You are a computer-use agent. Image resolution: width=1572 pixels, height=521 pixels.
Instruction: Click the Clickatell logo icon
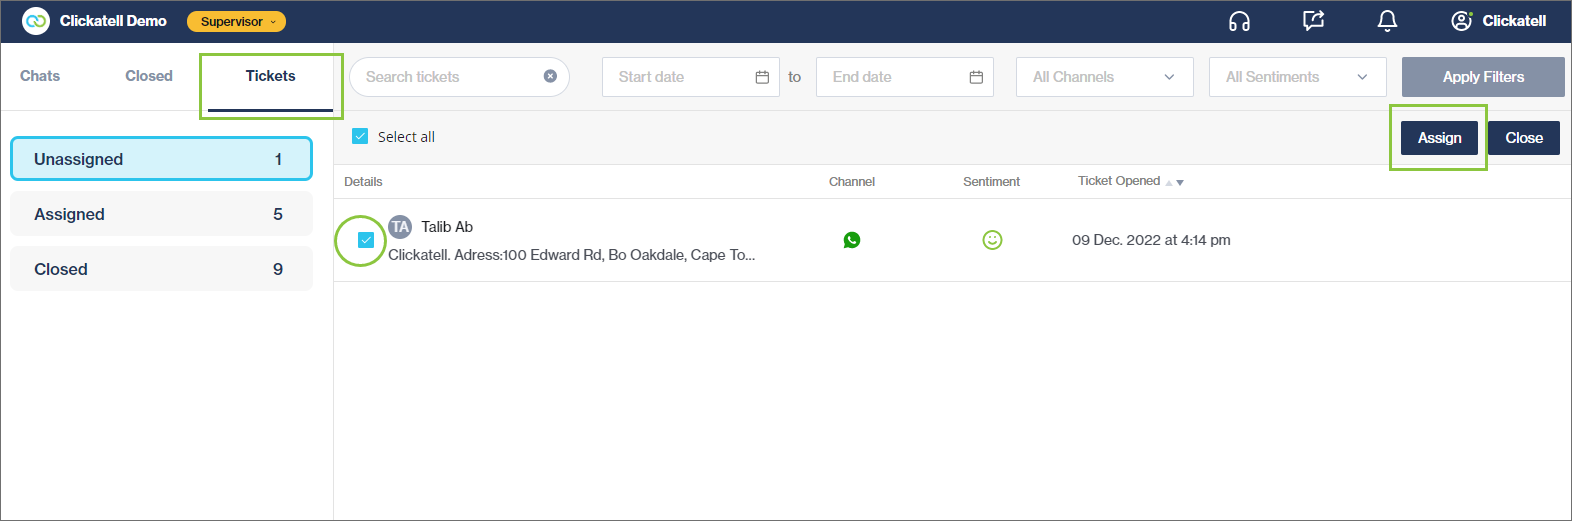pyautogui.click(x=36, y=21)
